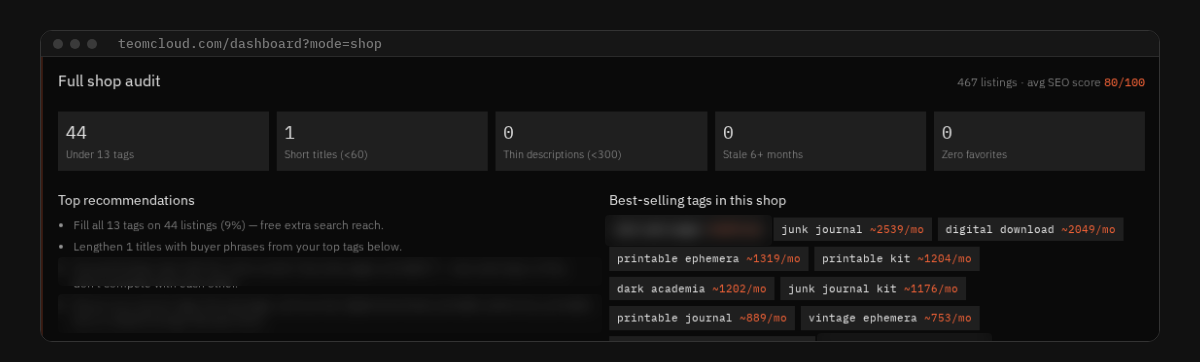Click 'Best-selling tags in this shop' heading

click(697, 200)
